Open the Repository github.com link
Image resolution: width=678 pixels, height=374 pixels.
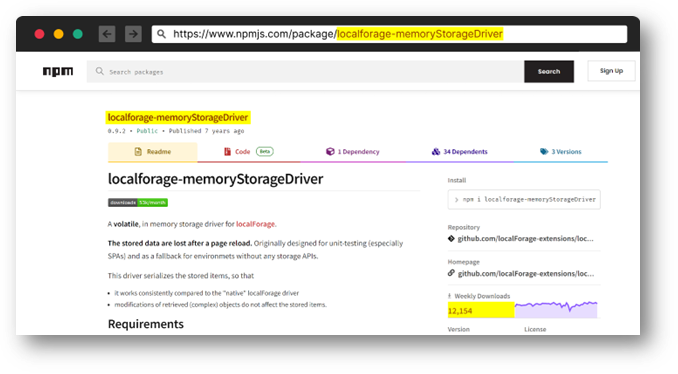pyautogui.click(x=525, y=238)
